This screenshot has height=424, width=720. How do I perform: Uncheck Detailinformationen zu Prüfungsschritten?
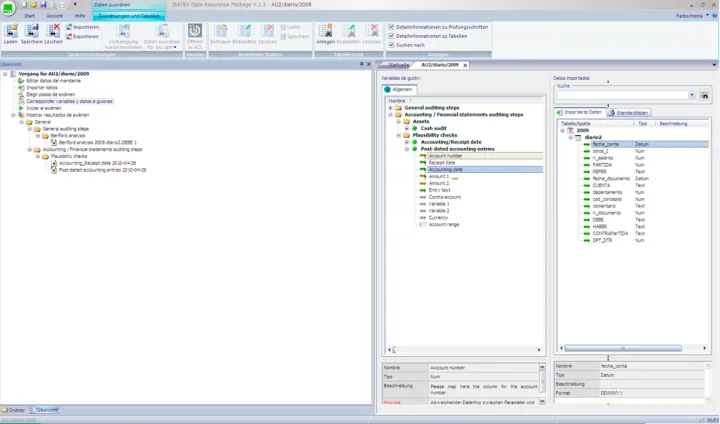pos(391,27)
